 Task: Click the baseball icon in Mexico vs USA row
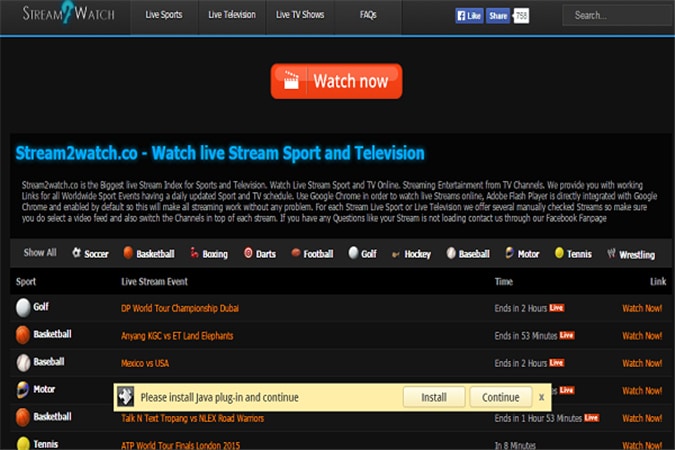click(23, 363)
